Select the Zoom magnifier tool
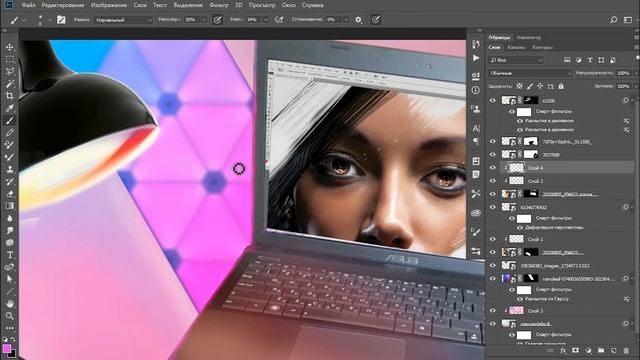Image resolution: width=640 pixels, height=360 pixels. coord(9,316)
